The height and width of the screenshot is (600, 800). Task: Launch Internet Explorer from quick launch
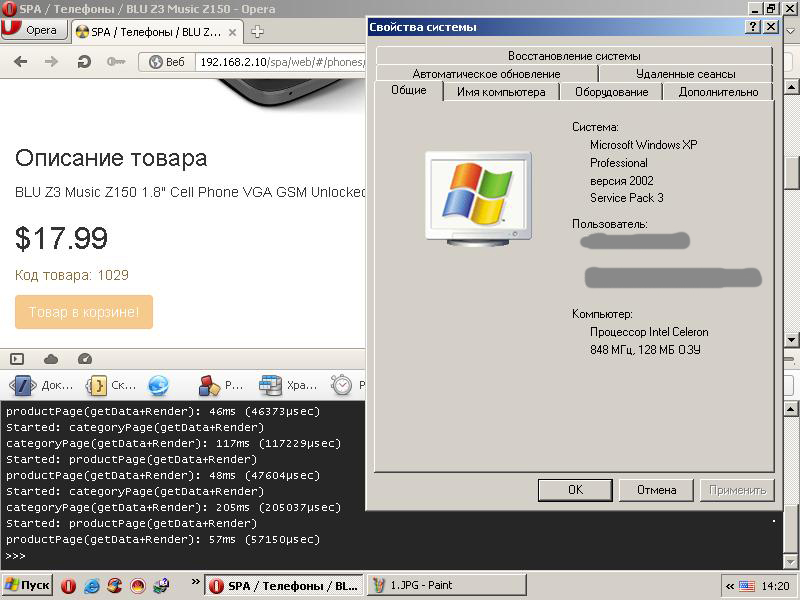[92, 586]
